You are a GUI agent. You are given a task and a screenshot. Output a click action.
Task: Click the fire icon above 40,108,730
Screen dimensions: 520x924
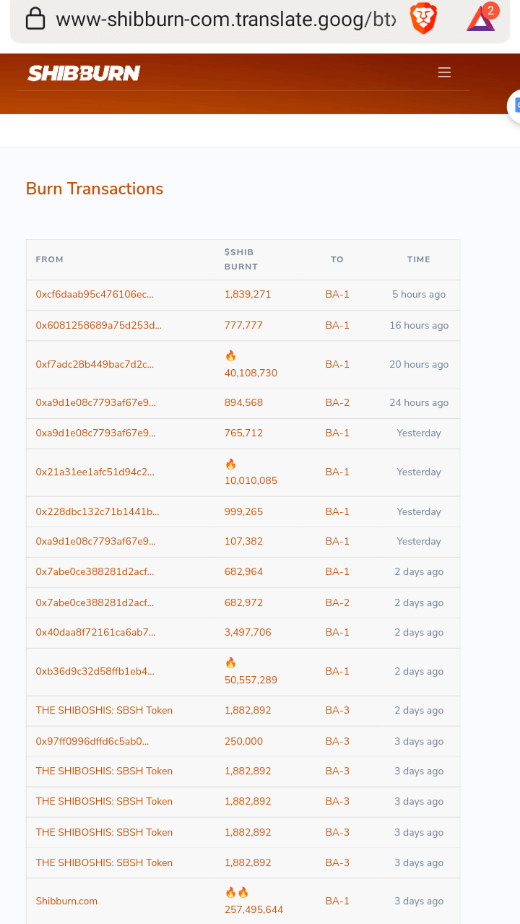point(230,355)
